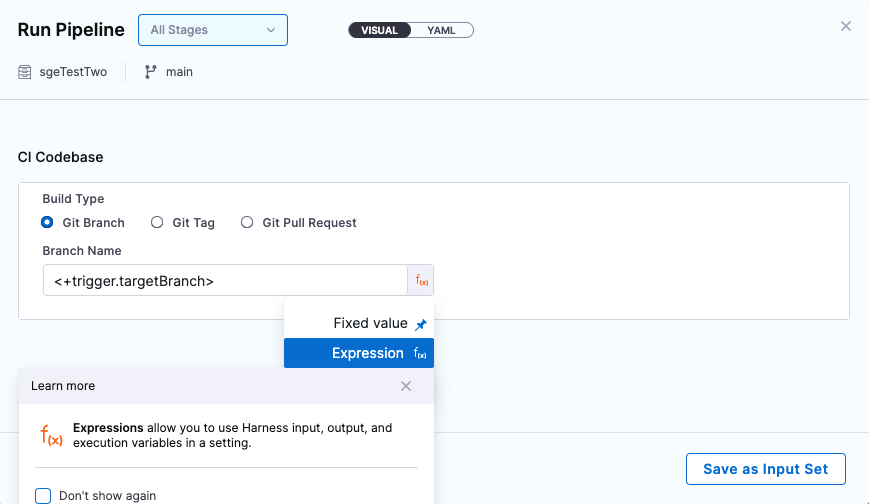Screen dimensions: 869x504
Task: Click the f(x) icon in the Expression option
Action: [x=421, y=354]
